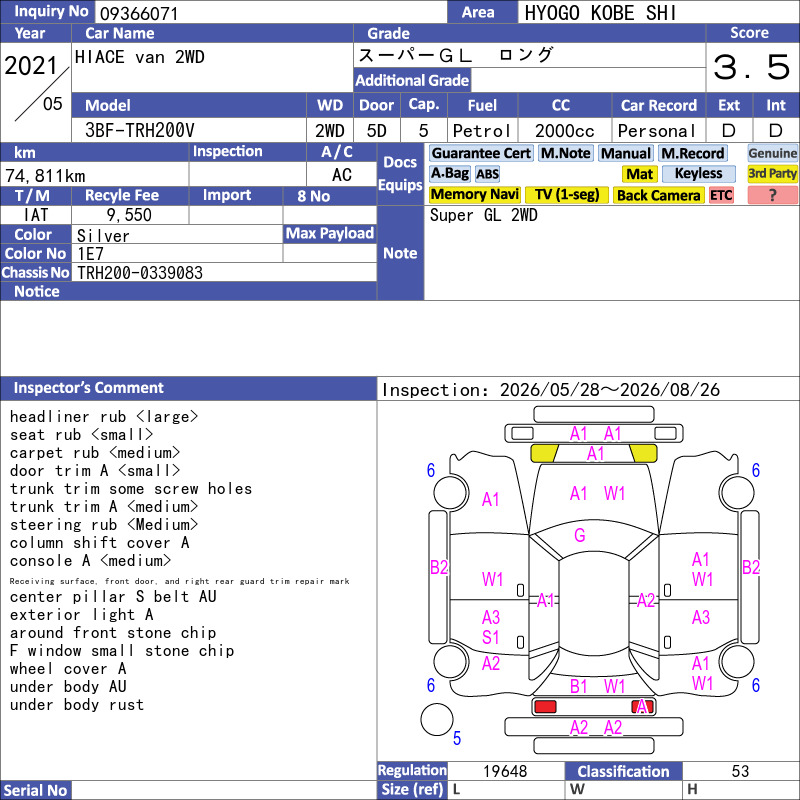Click the car name HIACE van 2WD
Viewport: 800px width, 800px height.
(139, 57)
